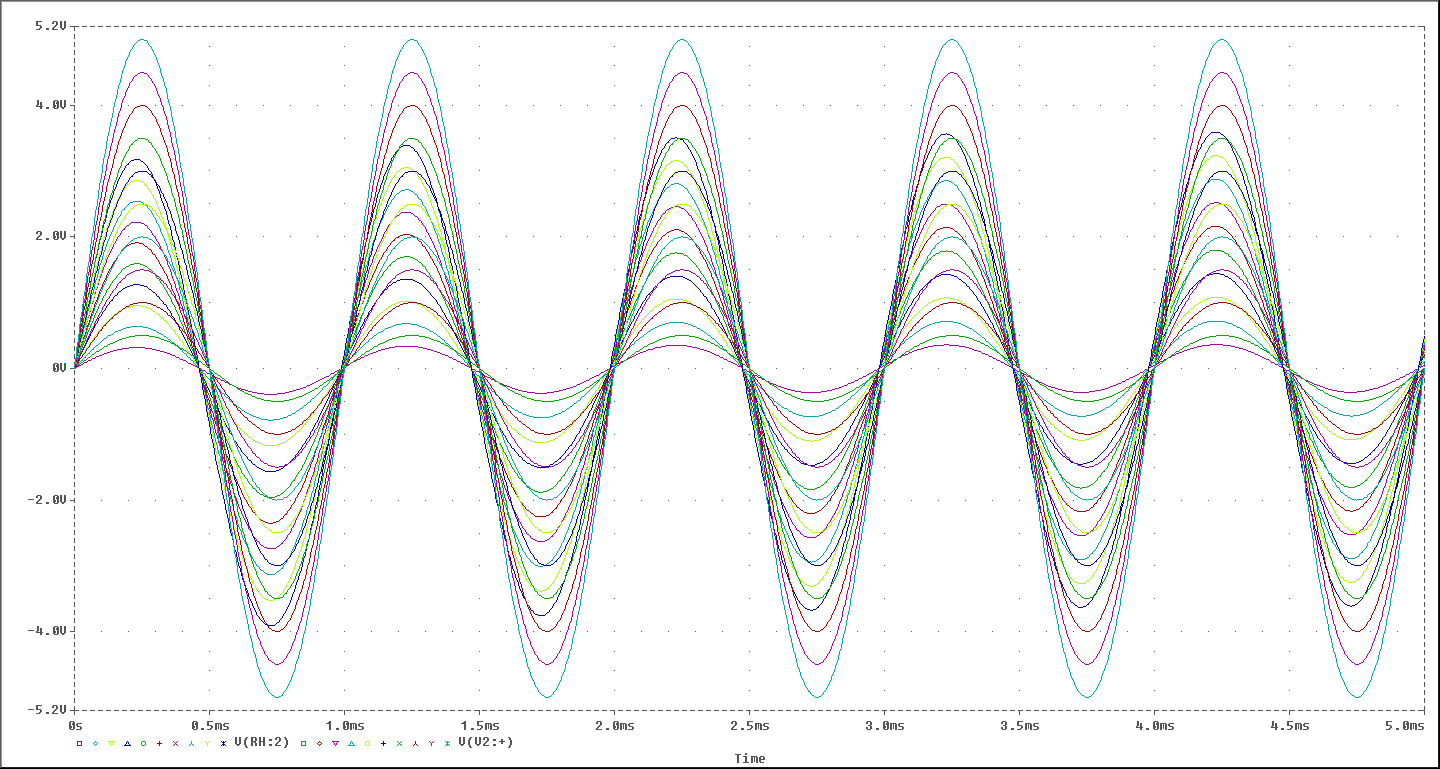Click the -4.0V Y-axis label
Screen dimensions: 1440x769
tap(47, 631)
